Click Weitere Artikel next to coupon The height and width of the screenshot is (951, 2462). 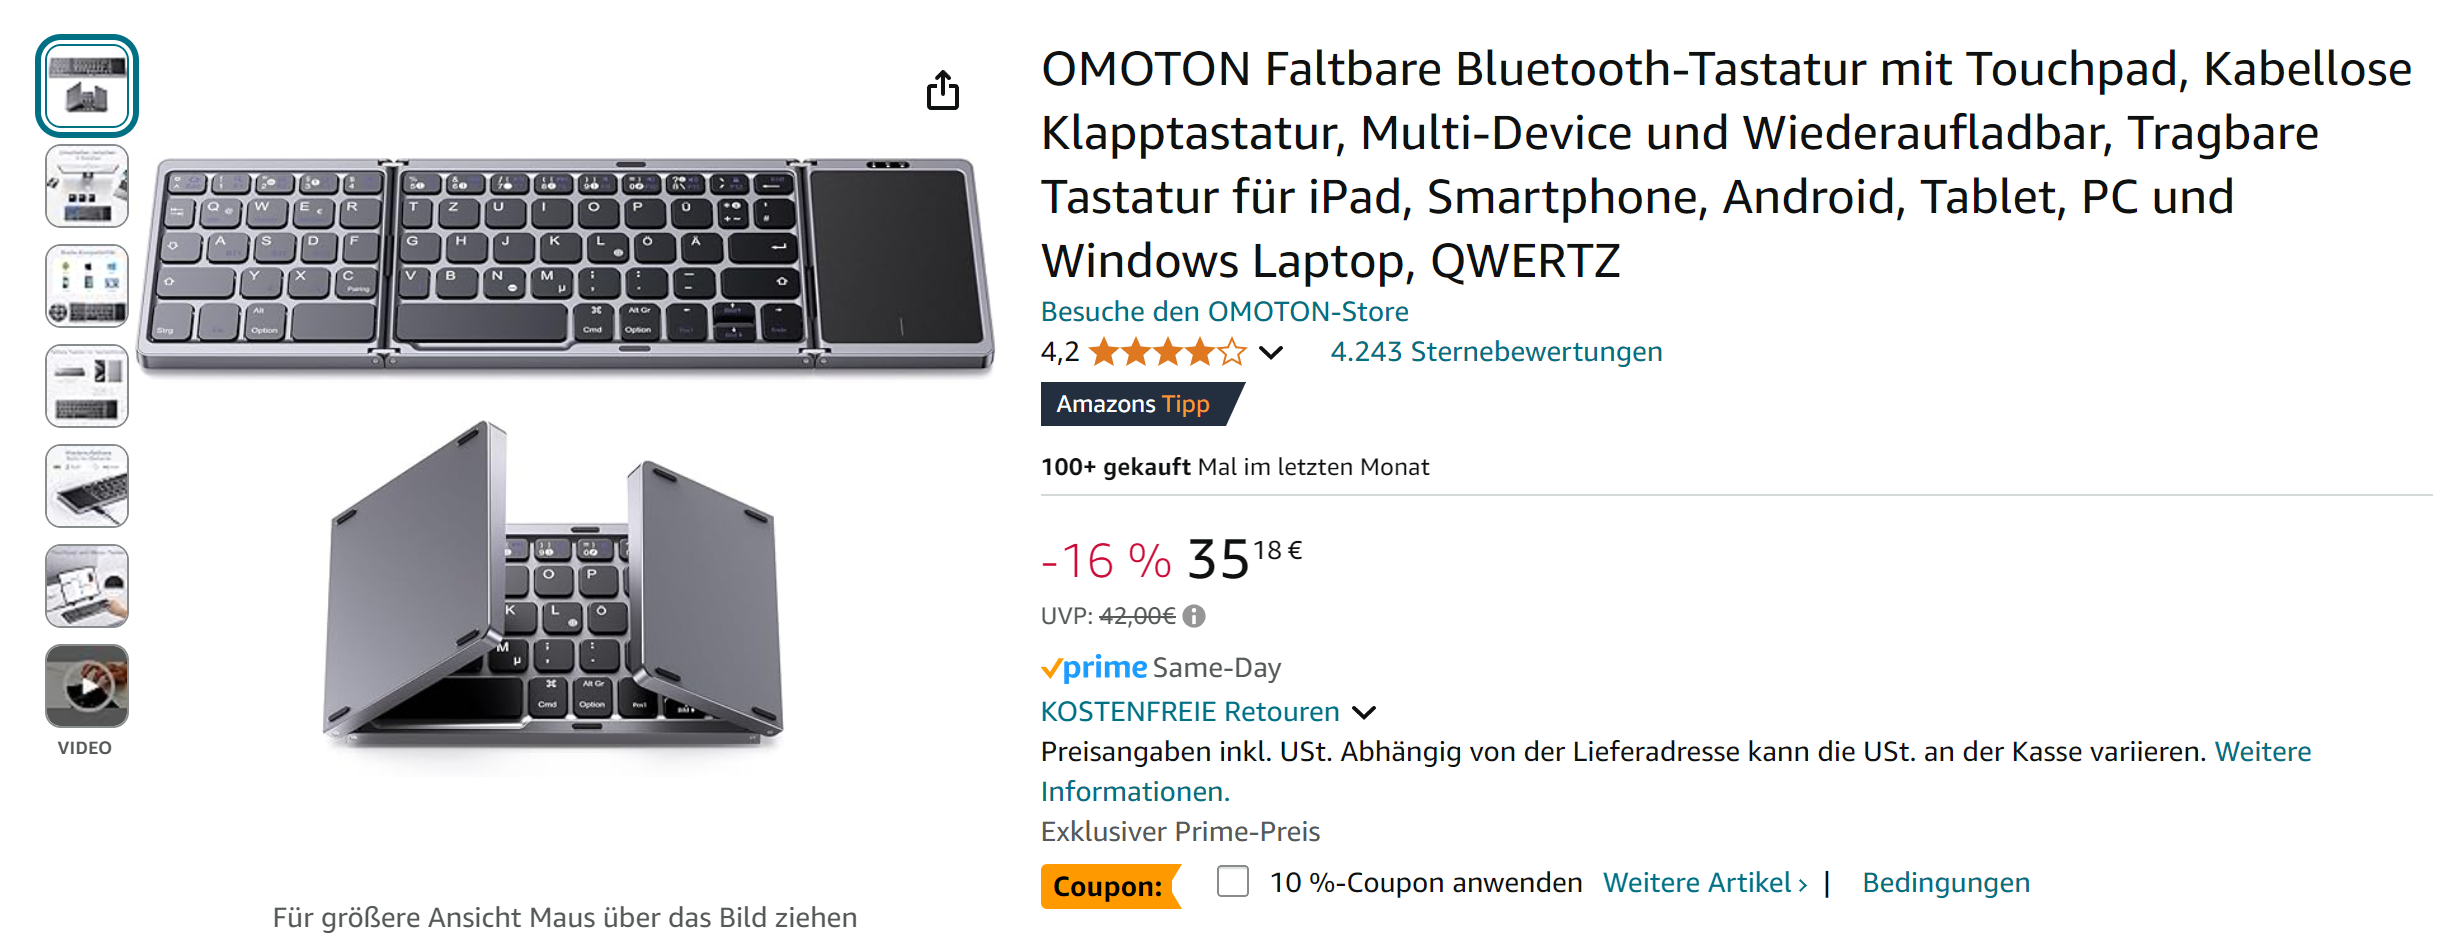(x=1704, y=883)
